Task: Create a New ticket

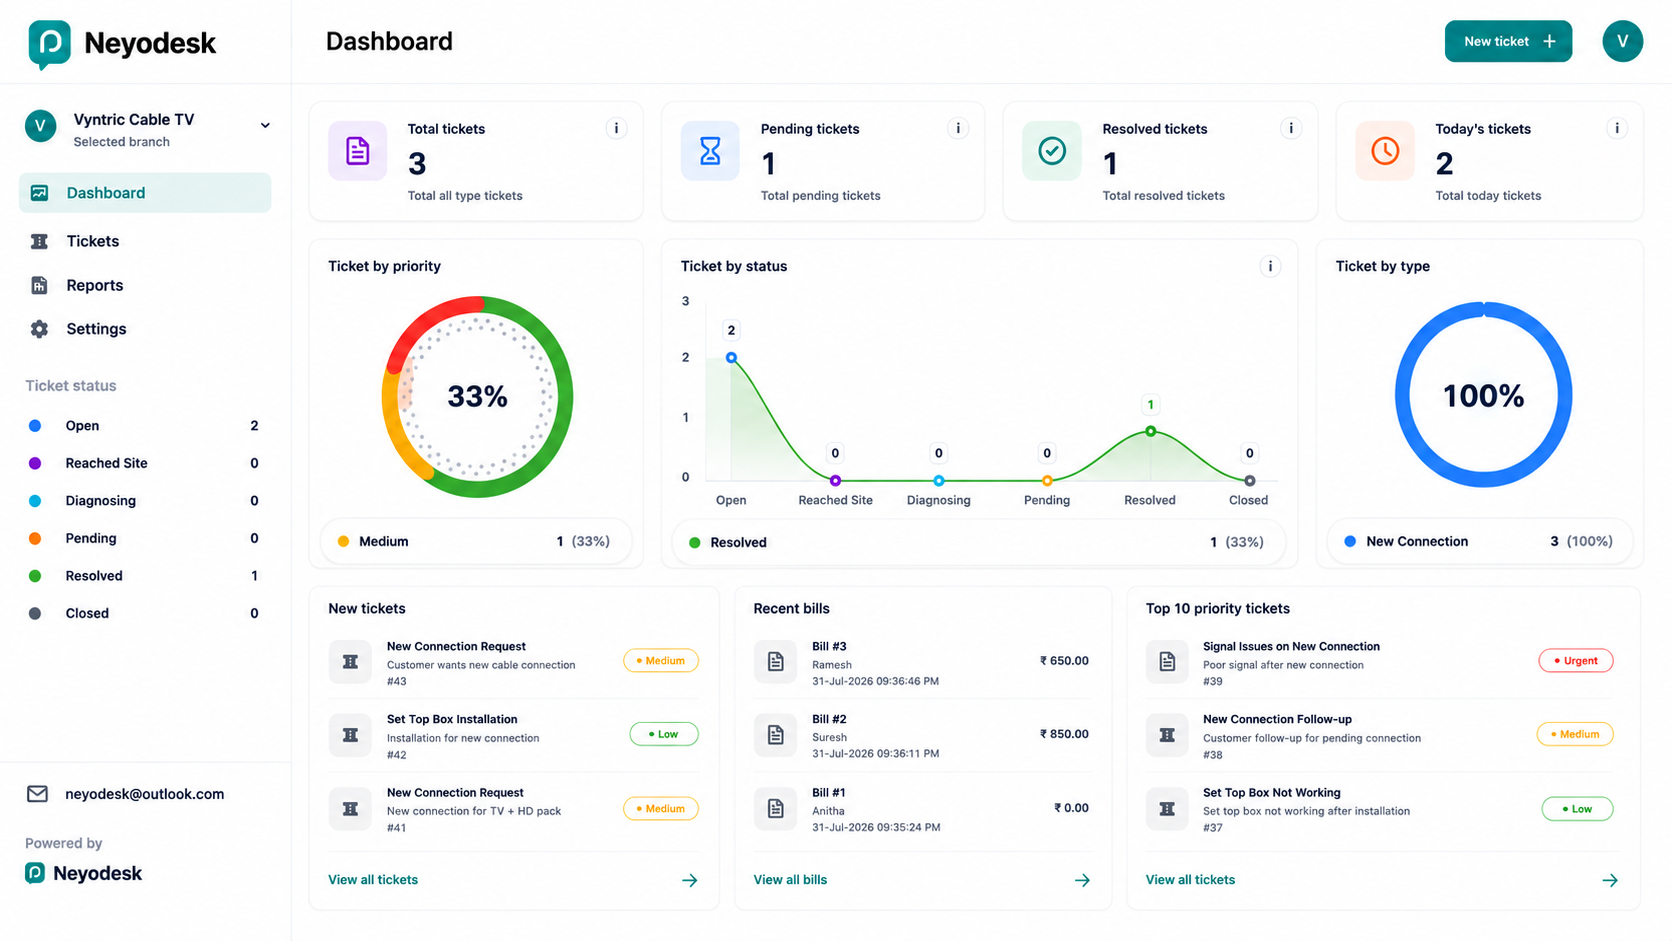Action: click(1508, 41)
